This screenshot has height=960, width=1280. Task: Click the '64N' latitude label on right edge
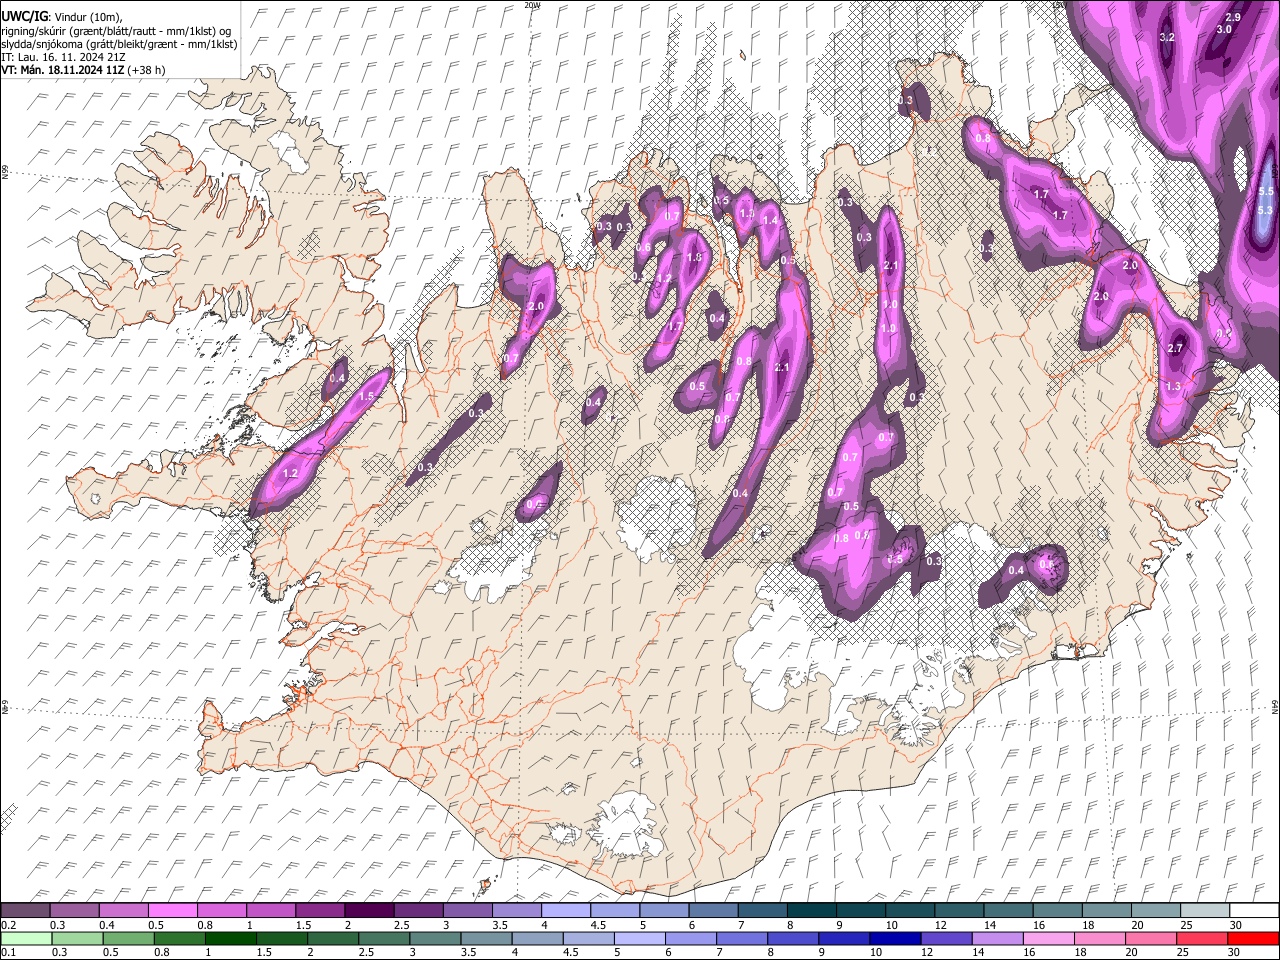(x=1275, y=707)
